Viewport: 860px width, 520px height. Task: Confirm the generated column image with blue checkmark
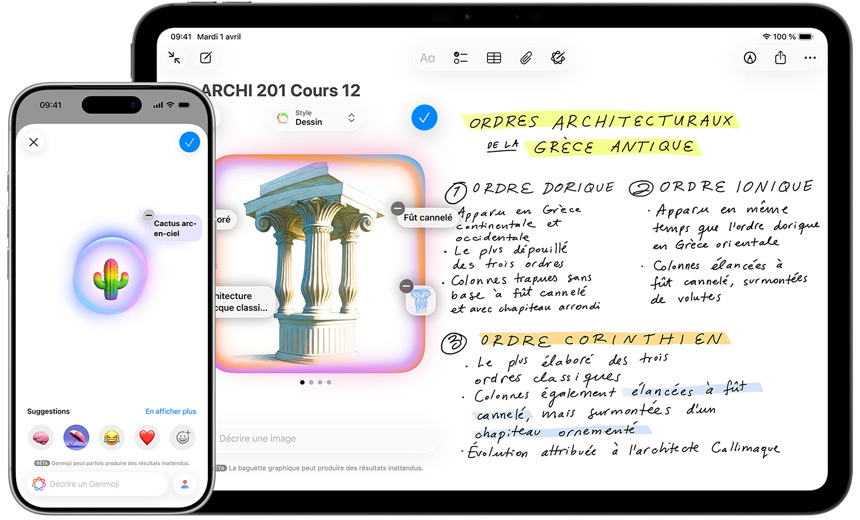point(424,118)
